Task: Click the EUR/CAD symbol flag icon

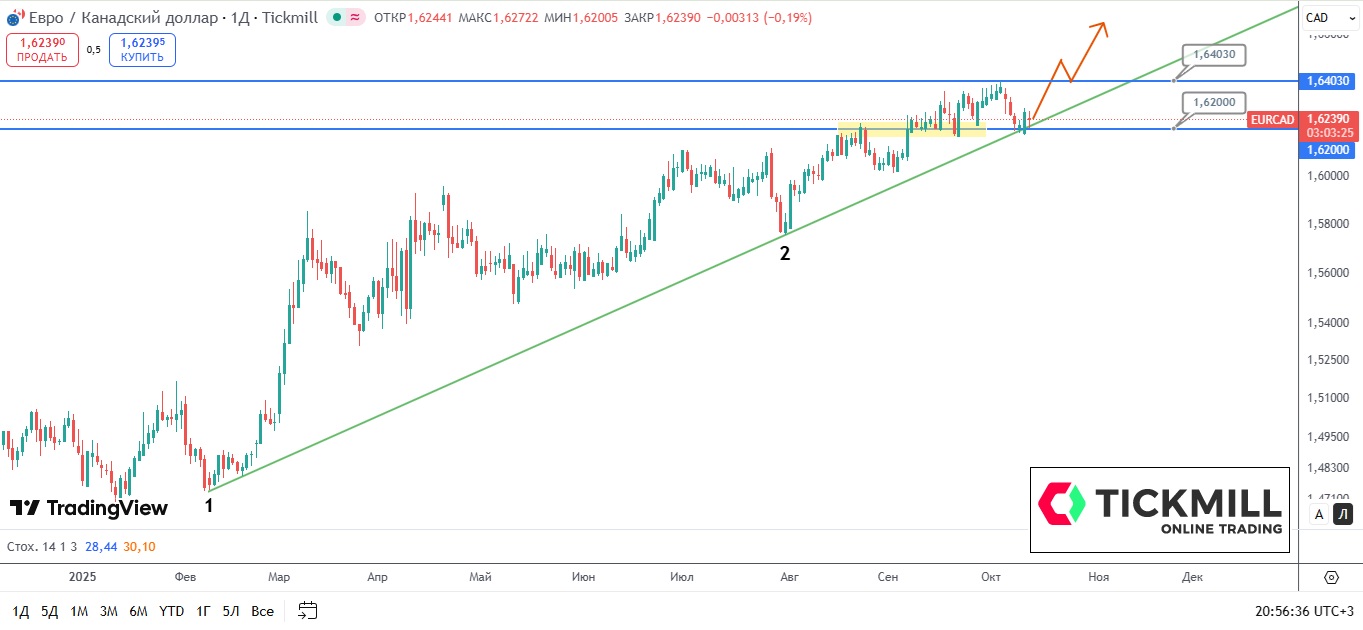Action: [x=14, y=18]
